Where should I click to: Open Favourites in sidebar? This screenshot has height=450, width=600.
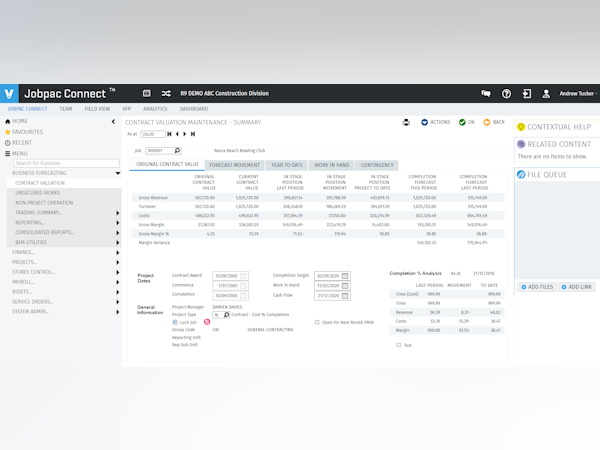[x=24, y=132]
